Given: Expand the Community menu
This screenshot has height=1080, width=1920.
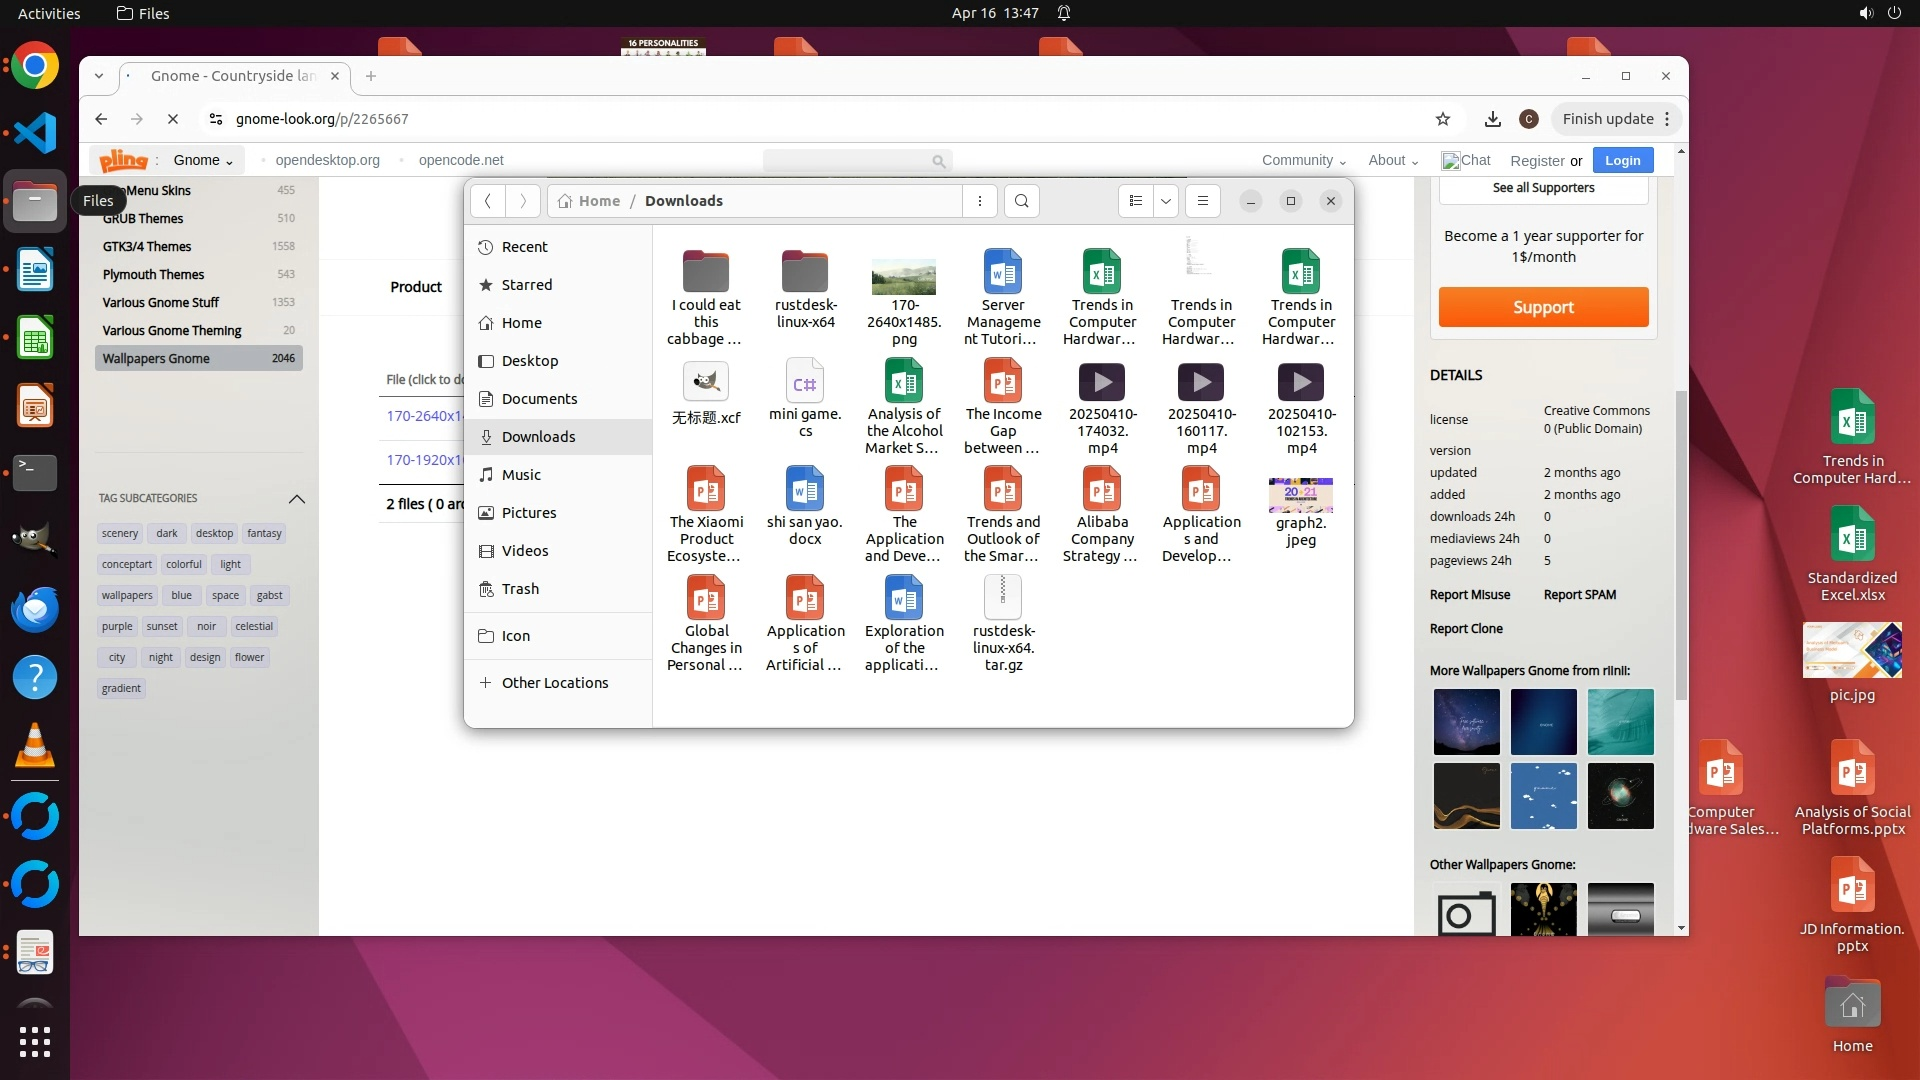Looking at the screenshot, I should 1303,160.
